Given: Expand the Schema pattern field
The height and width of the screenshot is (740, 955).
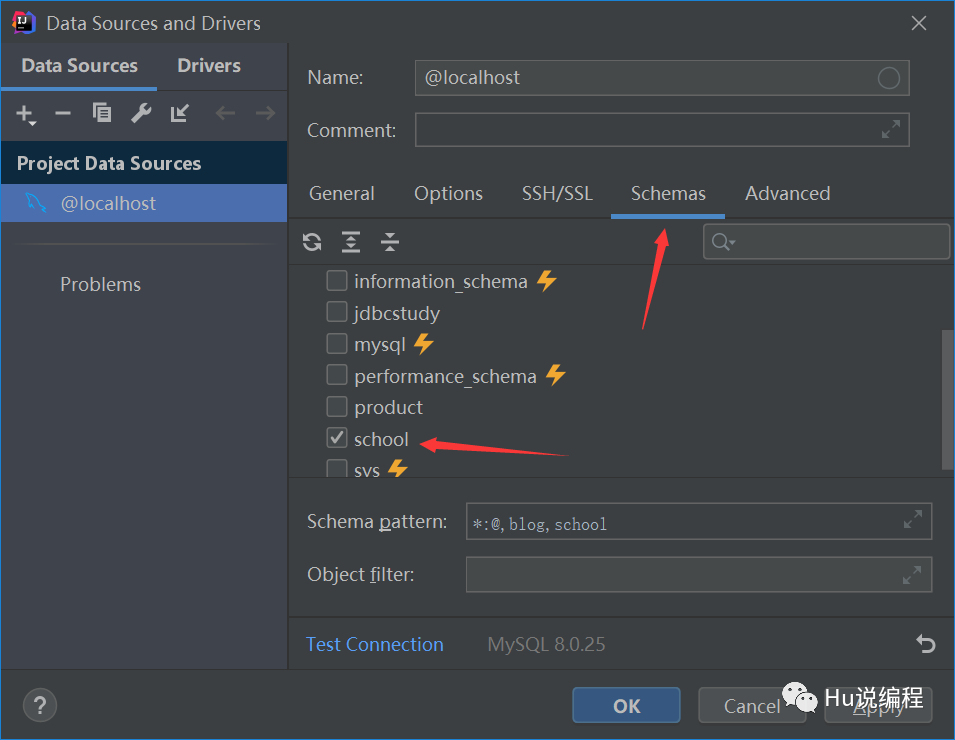Looking at the screenshot, I should [x=912, y=520].
